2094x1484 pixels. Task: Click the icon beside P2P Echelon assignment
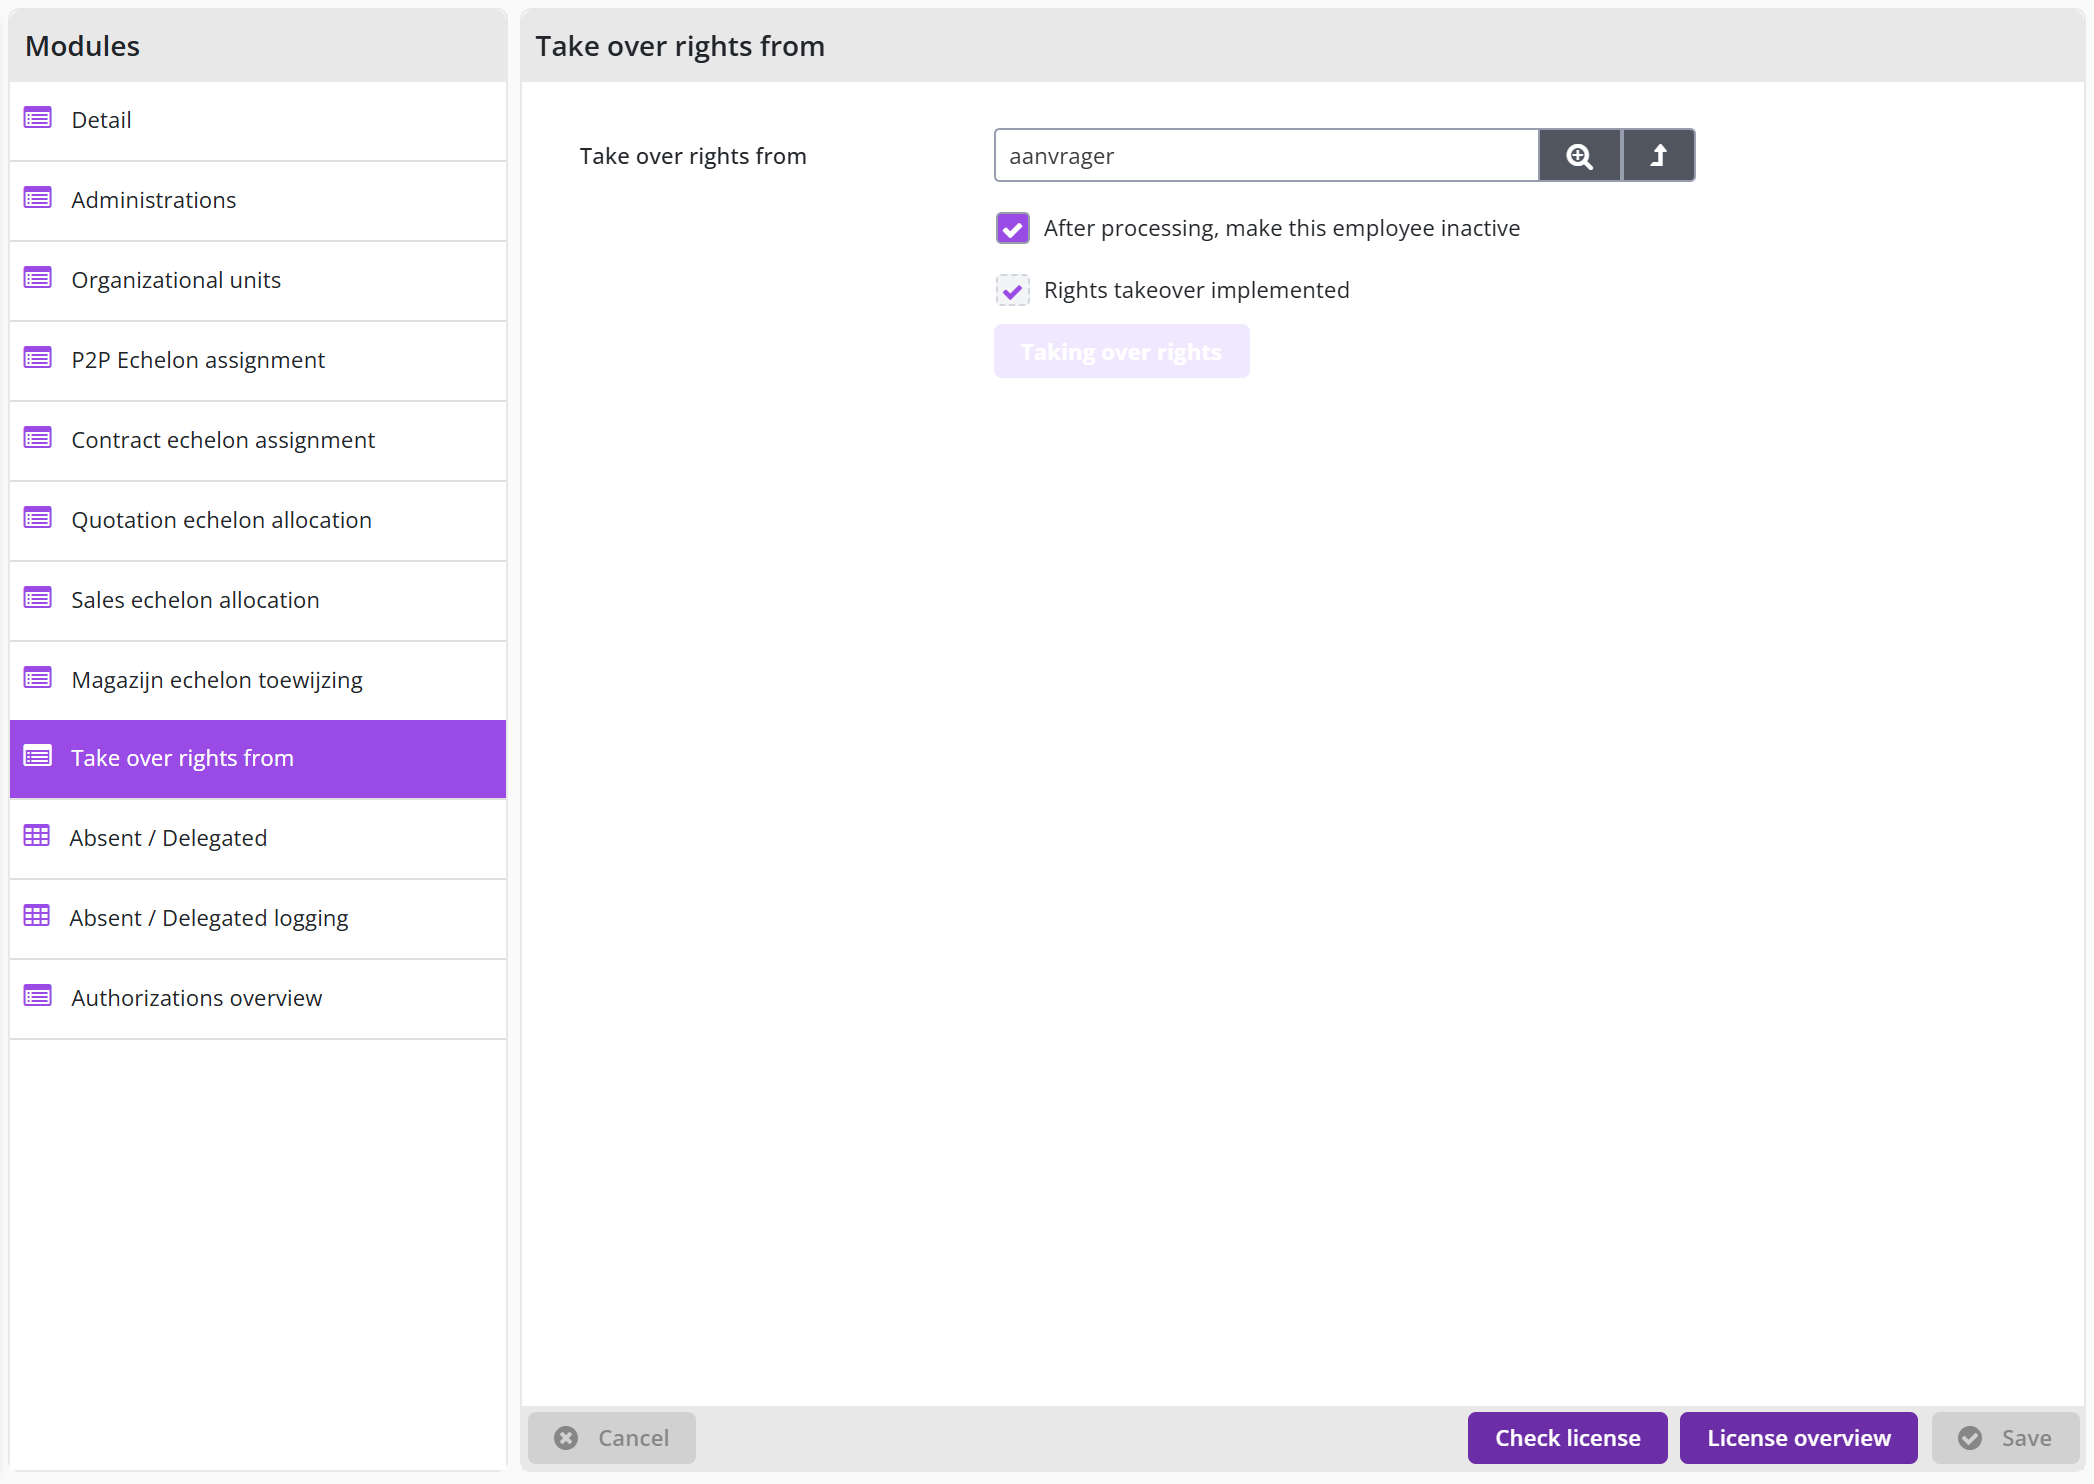[x=38, y=359]
